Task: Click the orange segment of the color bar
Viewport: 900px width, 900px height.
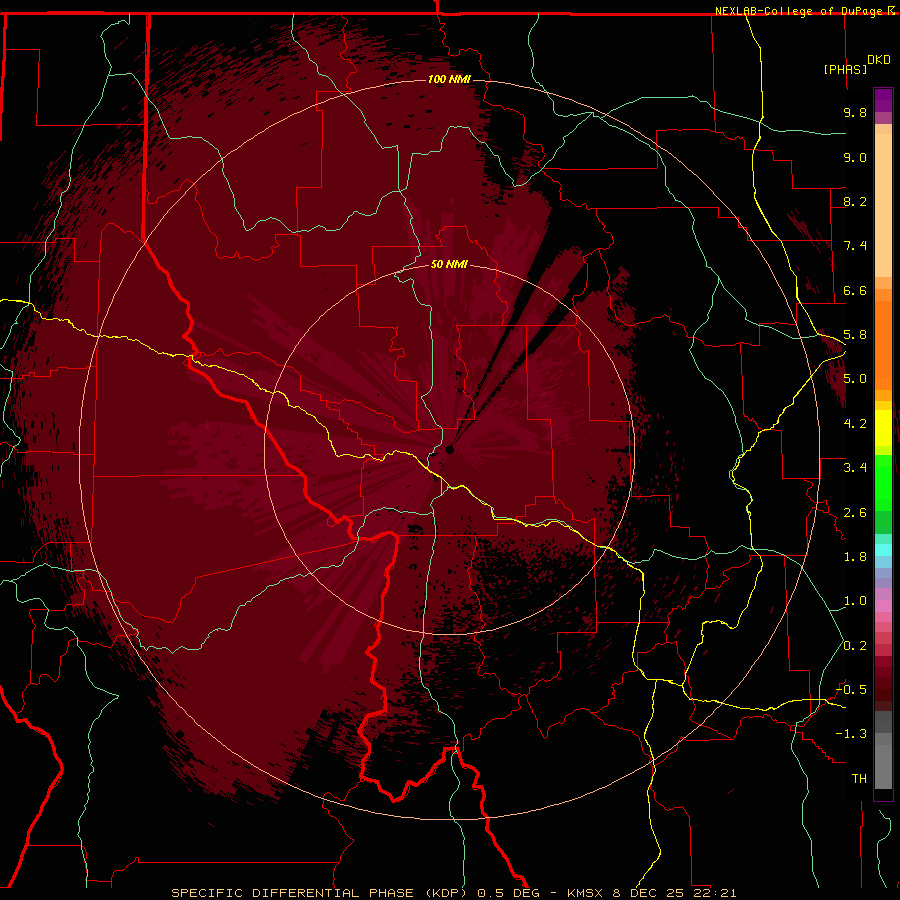Action: click(x=883, y=345)
